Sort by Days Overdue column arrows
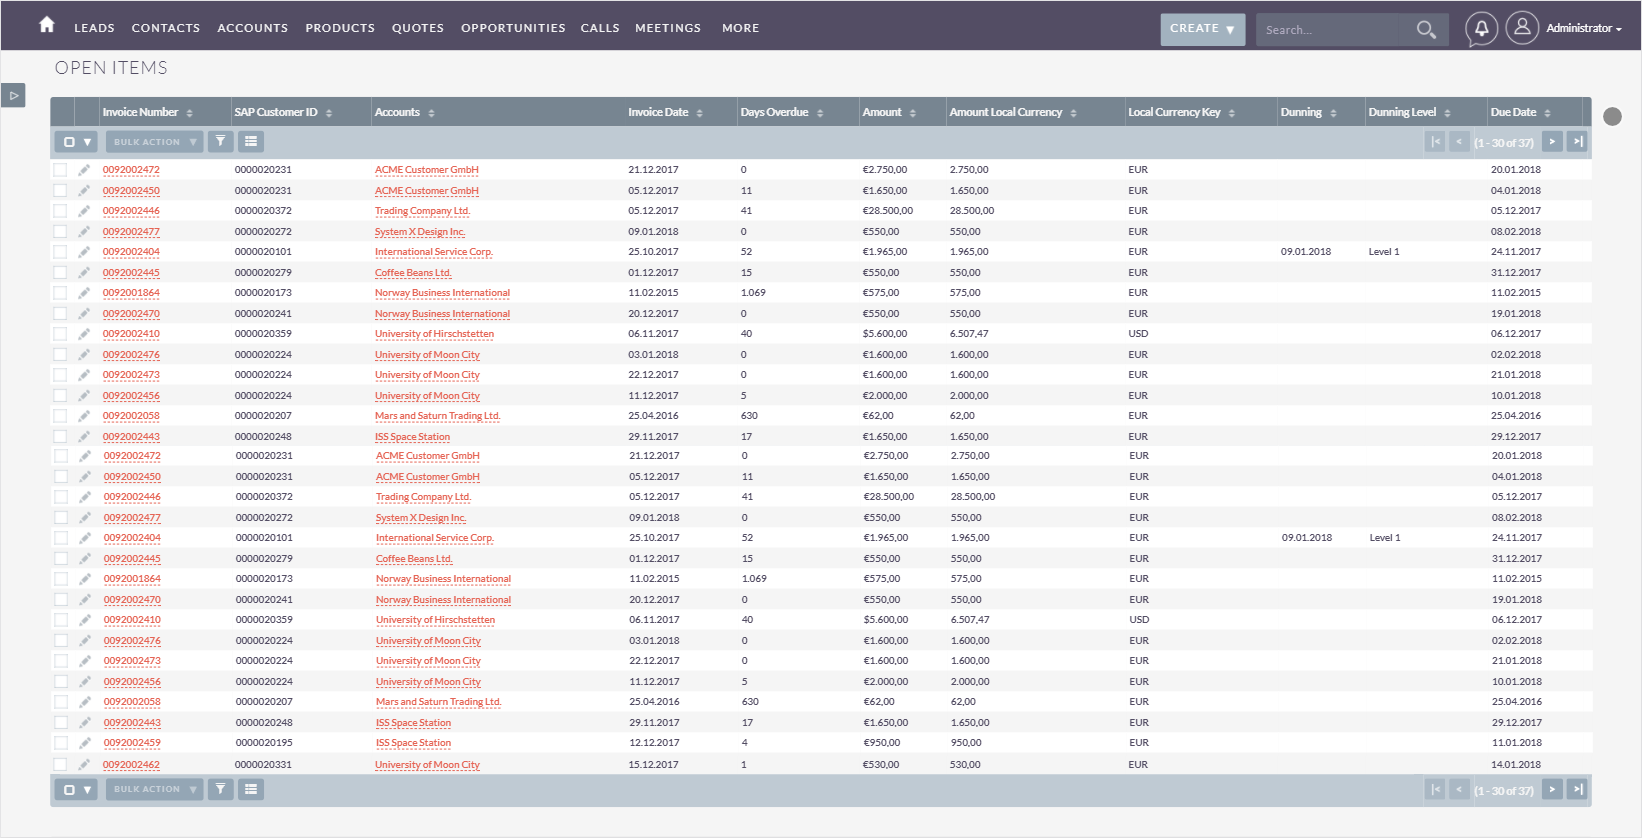This screenshot has width=1642, height=838. [x=820, y=113]
